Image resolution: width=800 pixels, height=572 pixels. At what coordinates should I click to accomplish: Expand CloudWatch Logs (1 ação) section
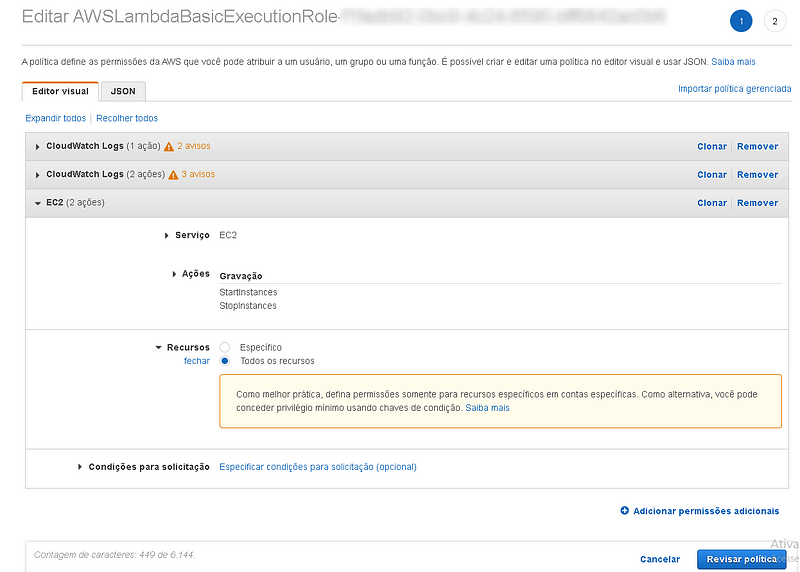pos(37,147)
